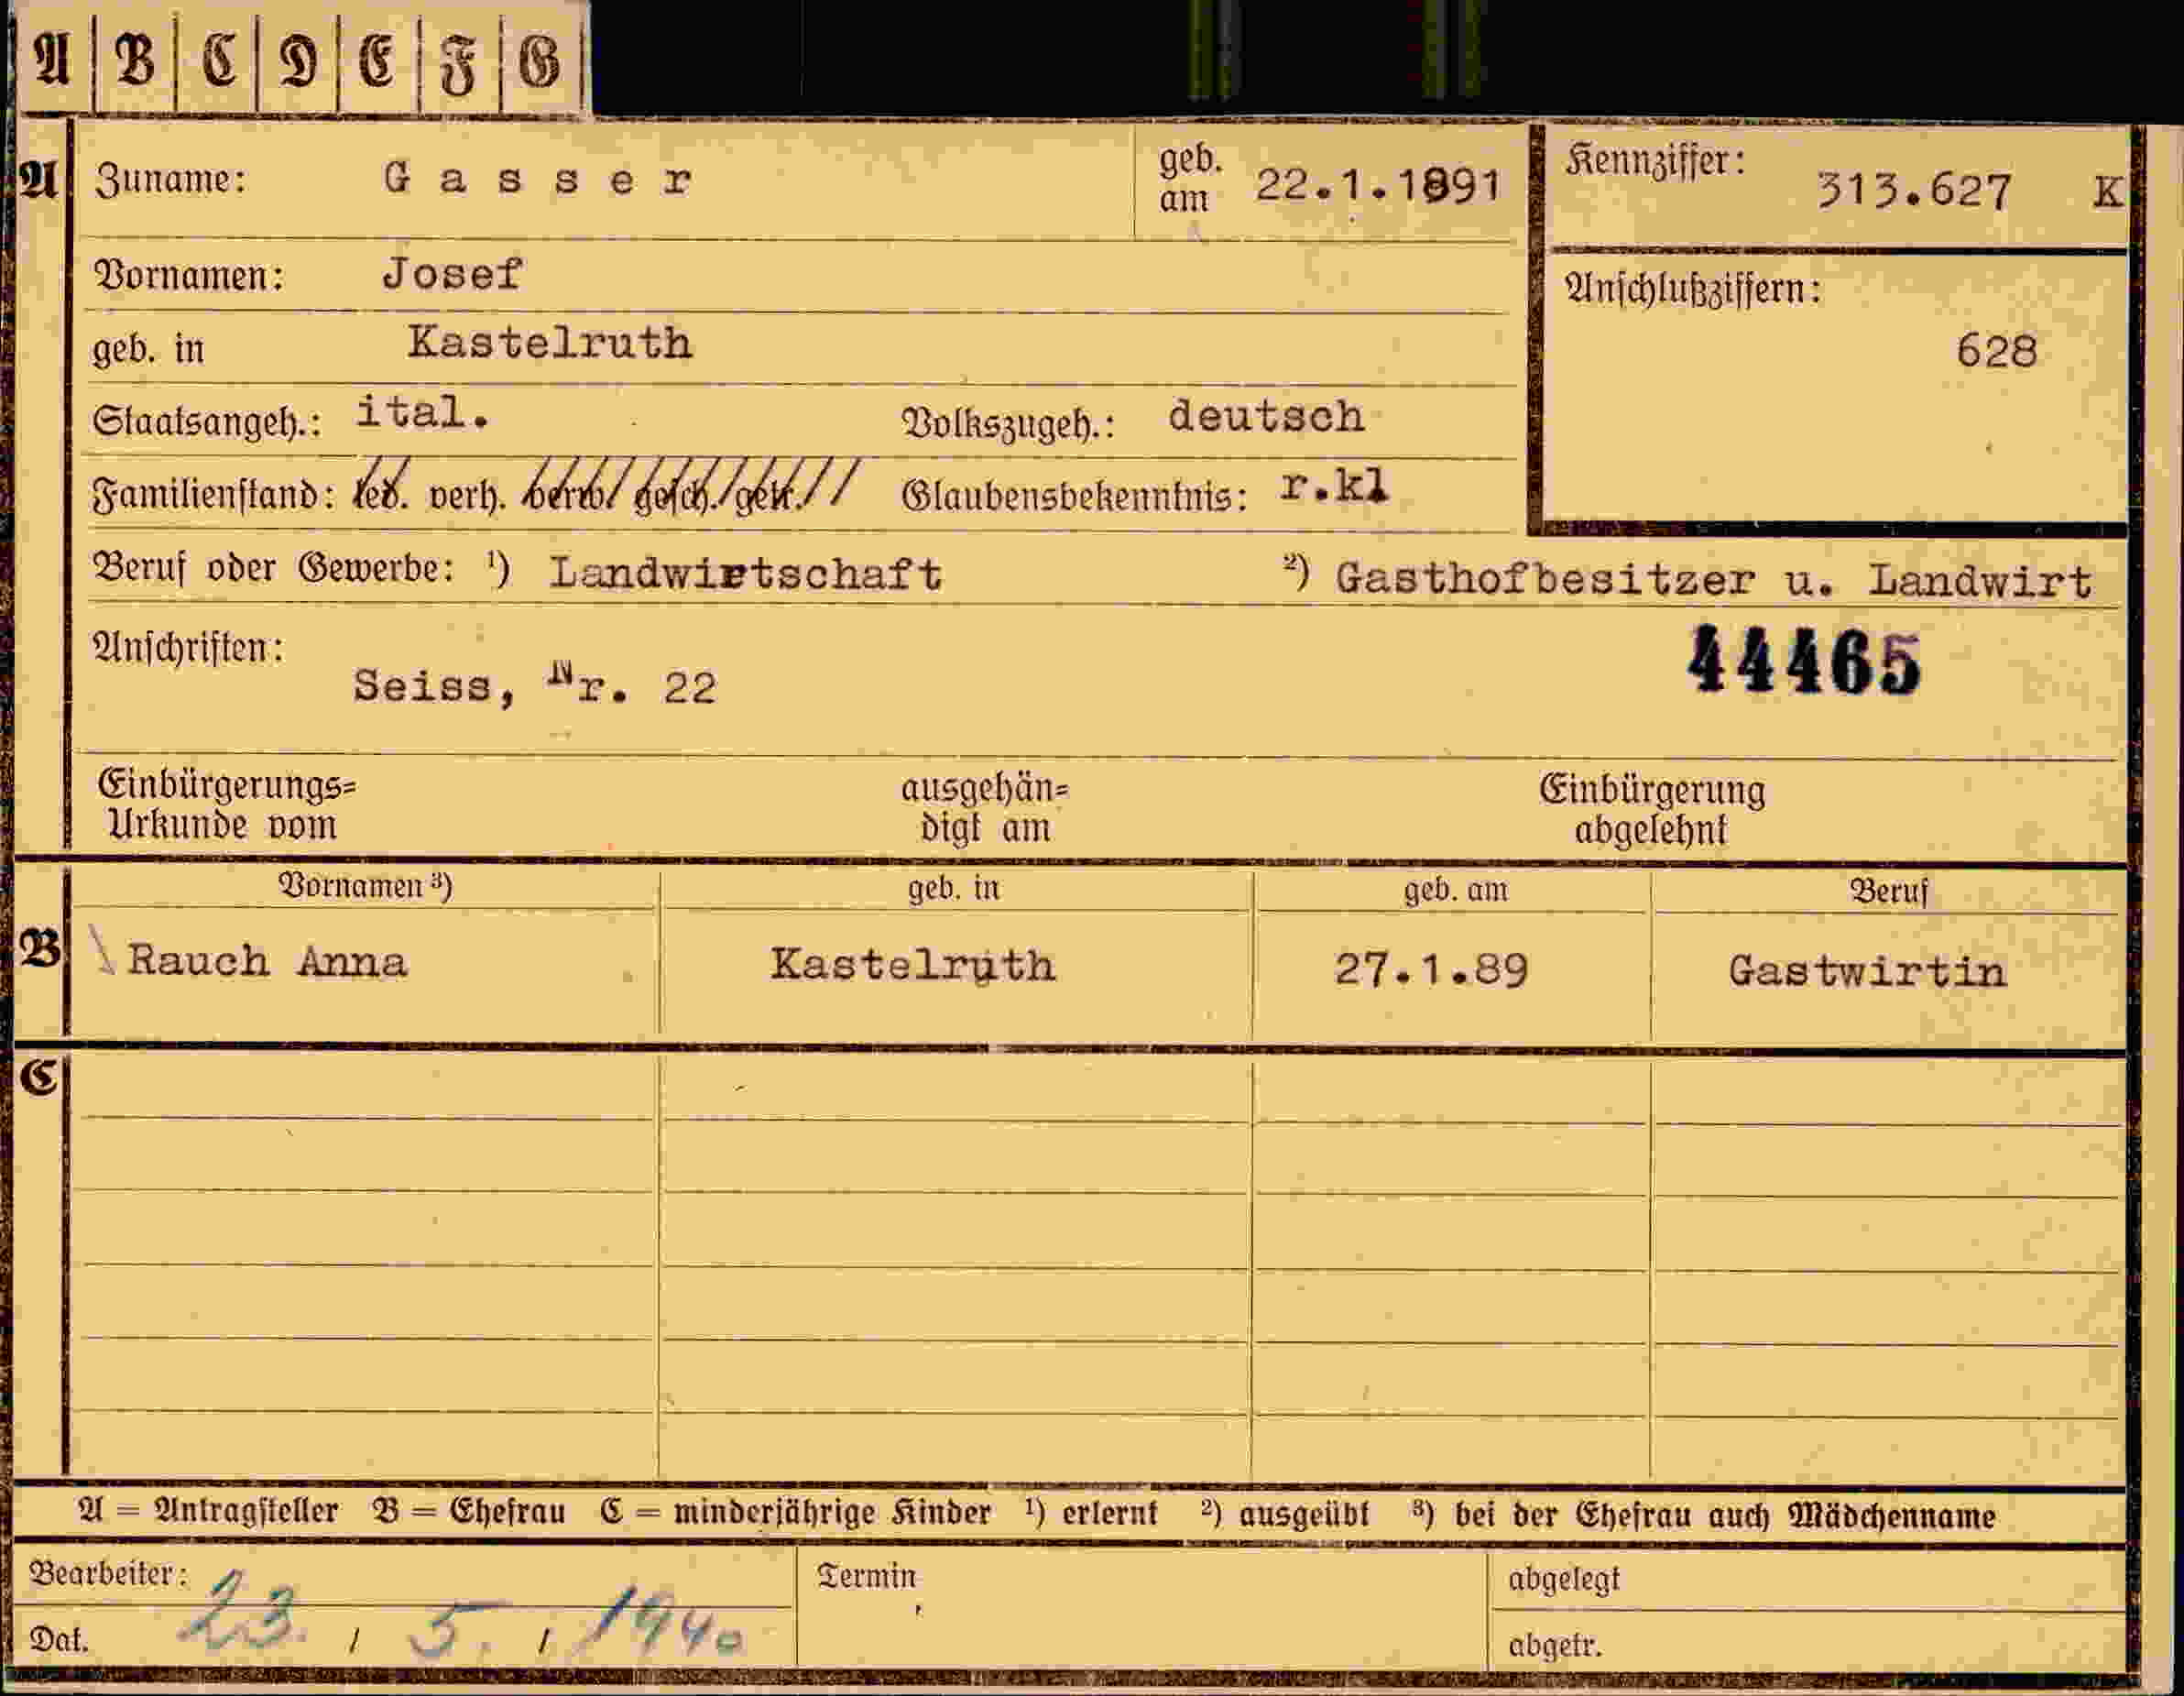Select index tab letter E
This screenshot has height=1696, width=2184.
tap(378, 60)
